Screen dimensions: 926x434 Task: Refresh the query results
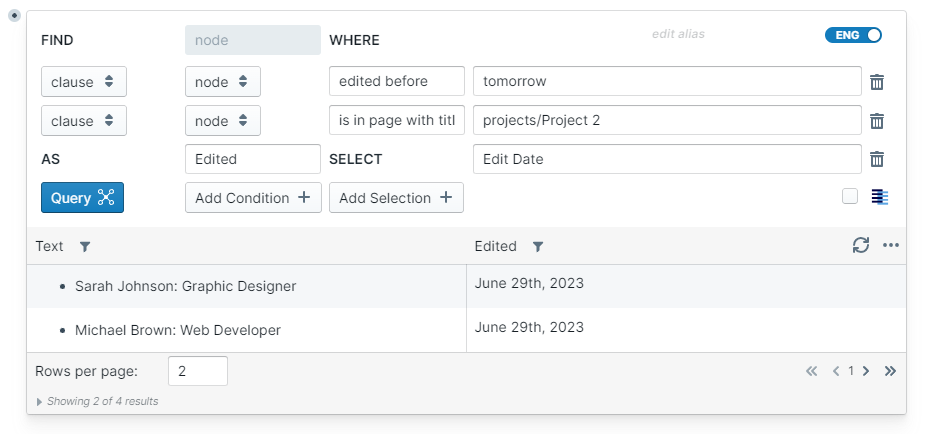point(860,245)
